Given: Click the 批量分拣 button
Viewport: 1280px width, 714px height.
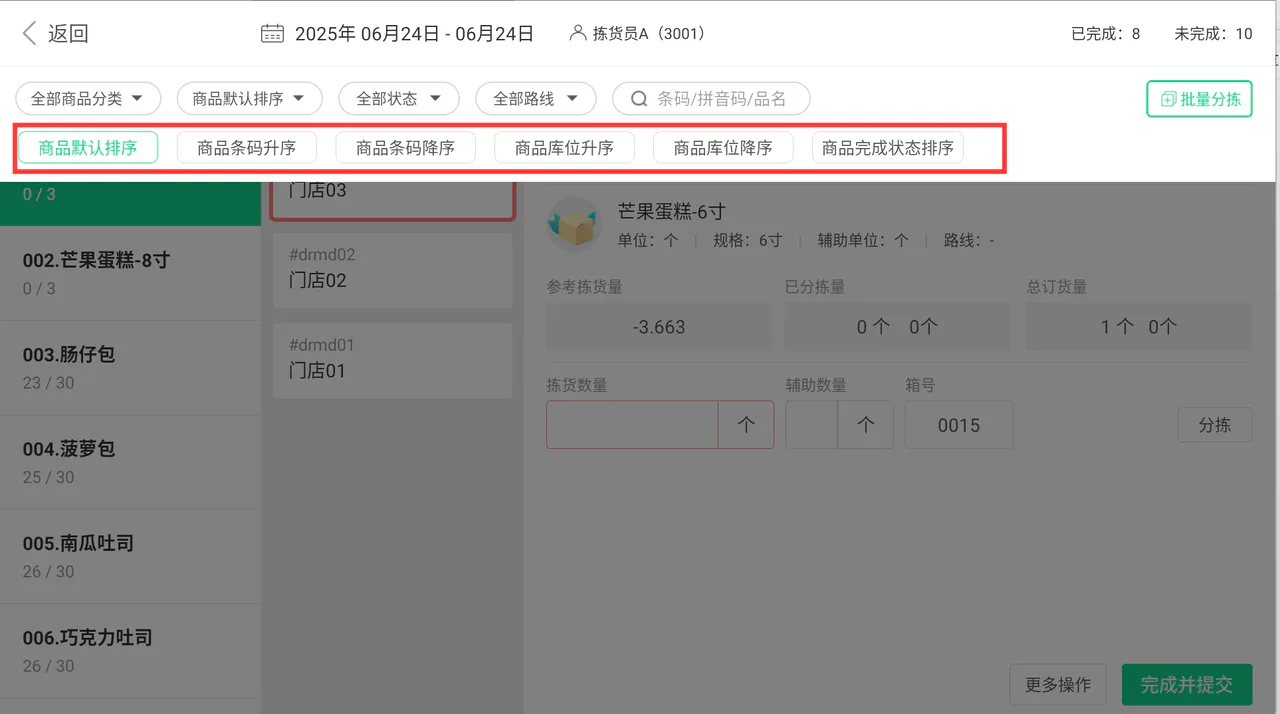Looking at the screenshot, I should (x=1199, y=99).
